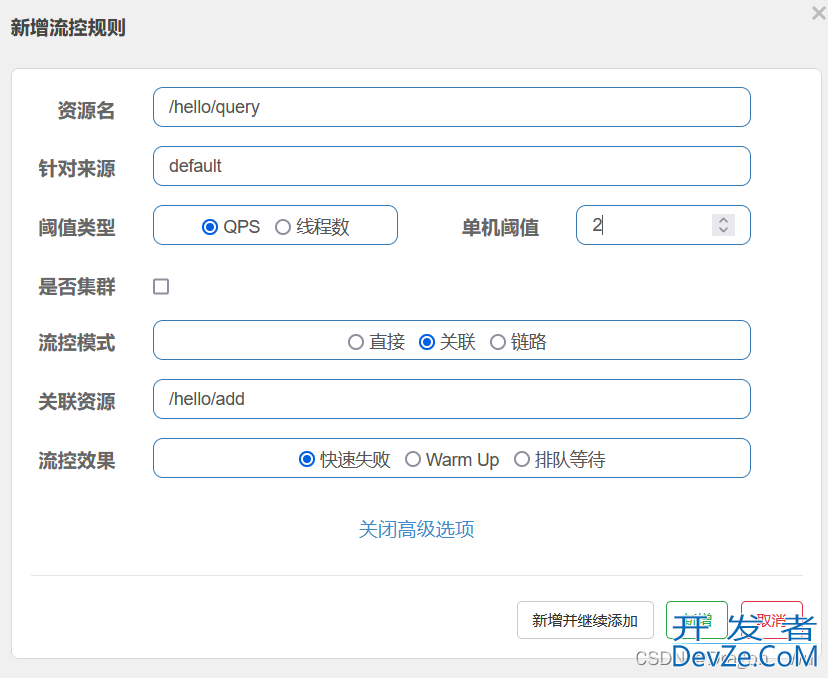Screen dimensions: 828x678
Task: Click the 新增并继续添加 button
Action: (585, 620)
